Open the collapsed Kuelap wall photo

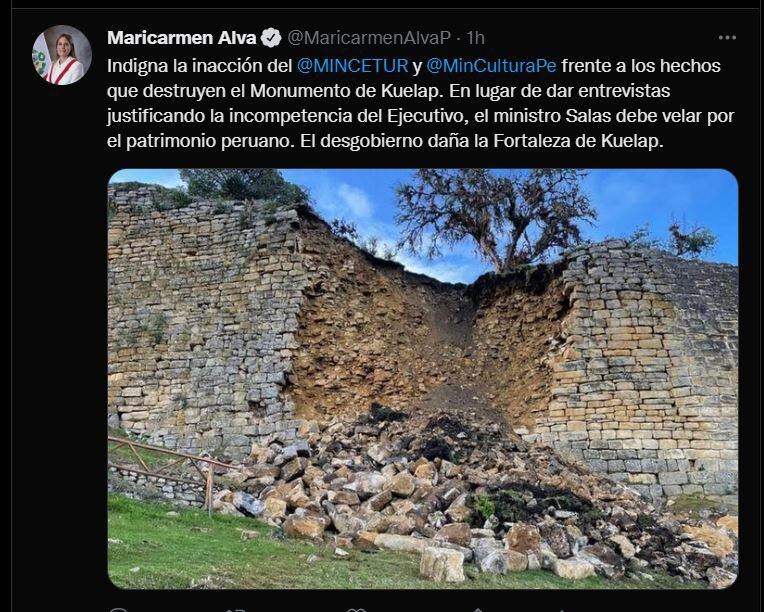[x=422, y=379]
